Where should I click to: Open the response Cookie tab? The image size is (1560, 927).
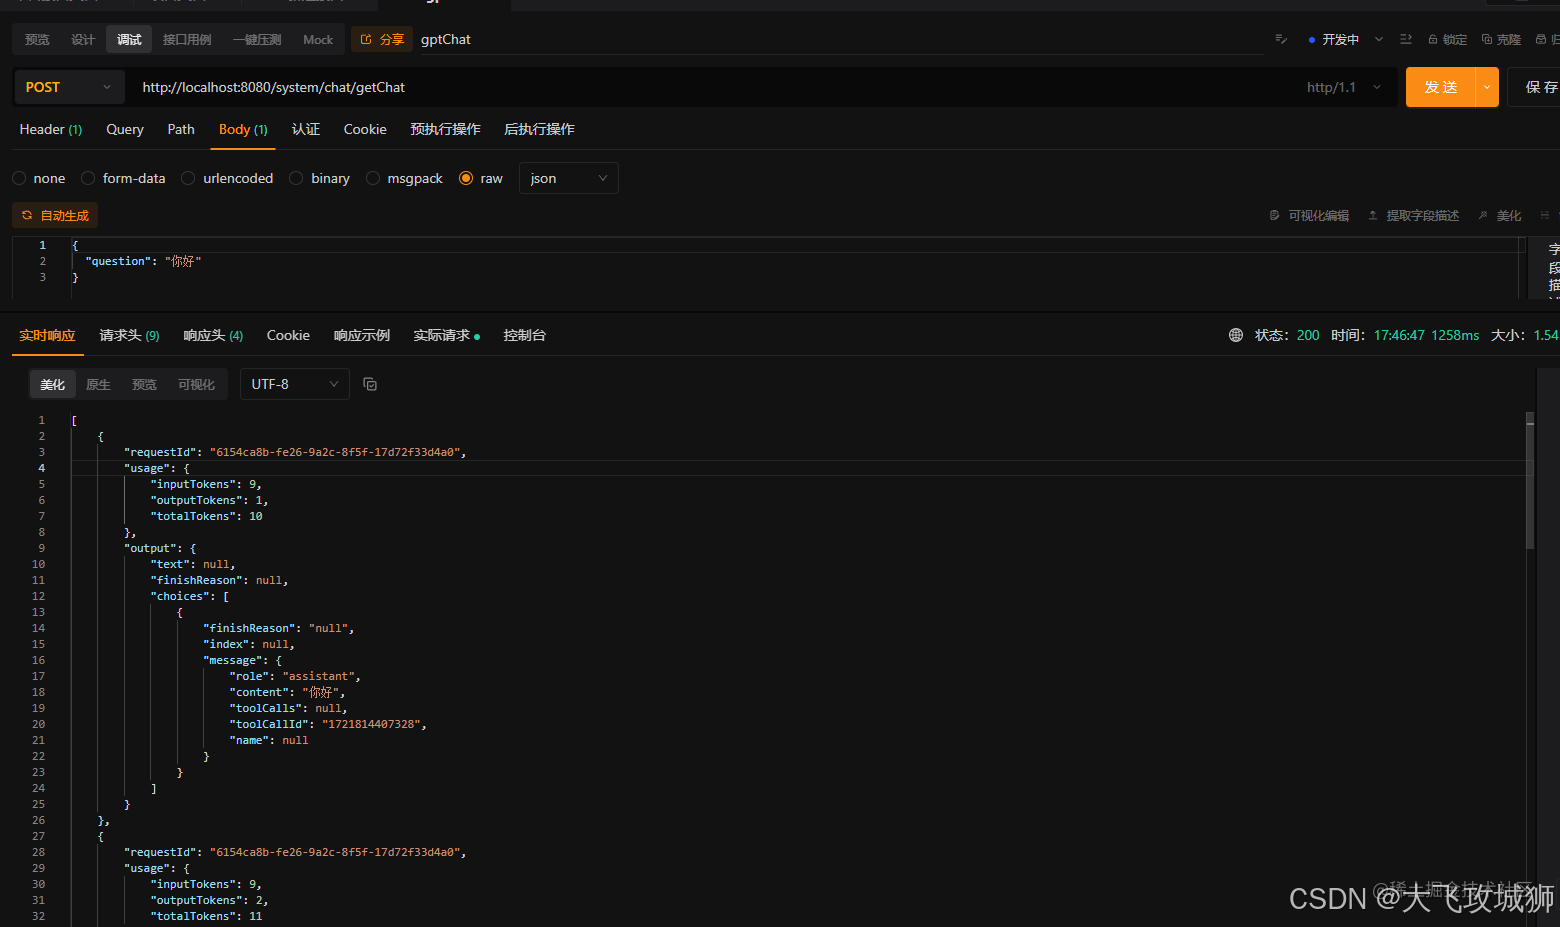(x=288, y=335)
